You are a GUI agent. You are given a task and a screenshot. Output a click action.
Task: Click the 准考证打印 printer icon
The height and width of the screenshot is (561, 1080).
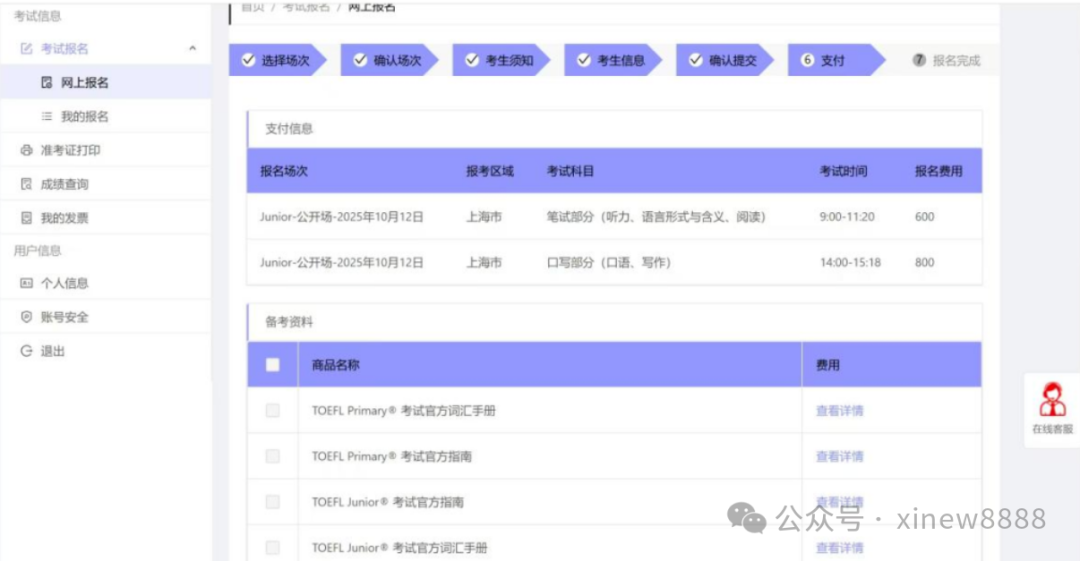click(27, 151)
